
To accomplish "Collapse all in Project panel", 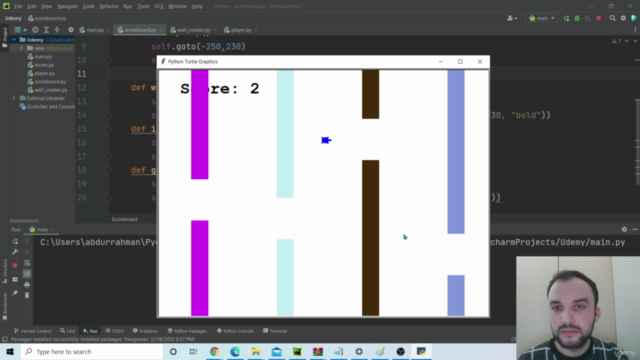I will (57, 30).
